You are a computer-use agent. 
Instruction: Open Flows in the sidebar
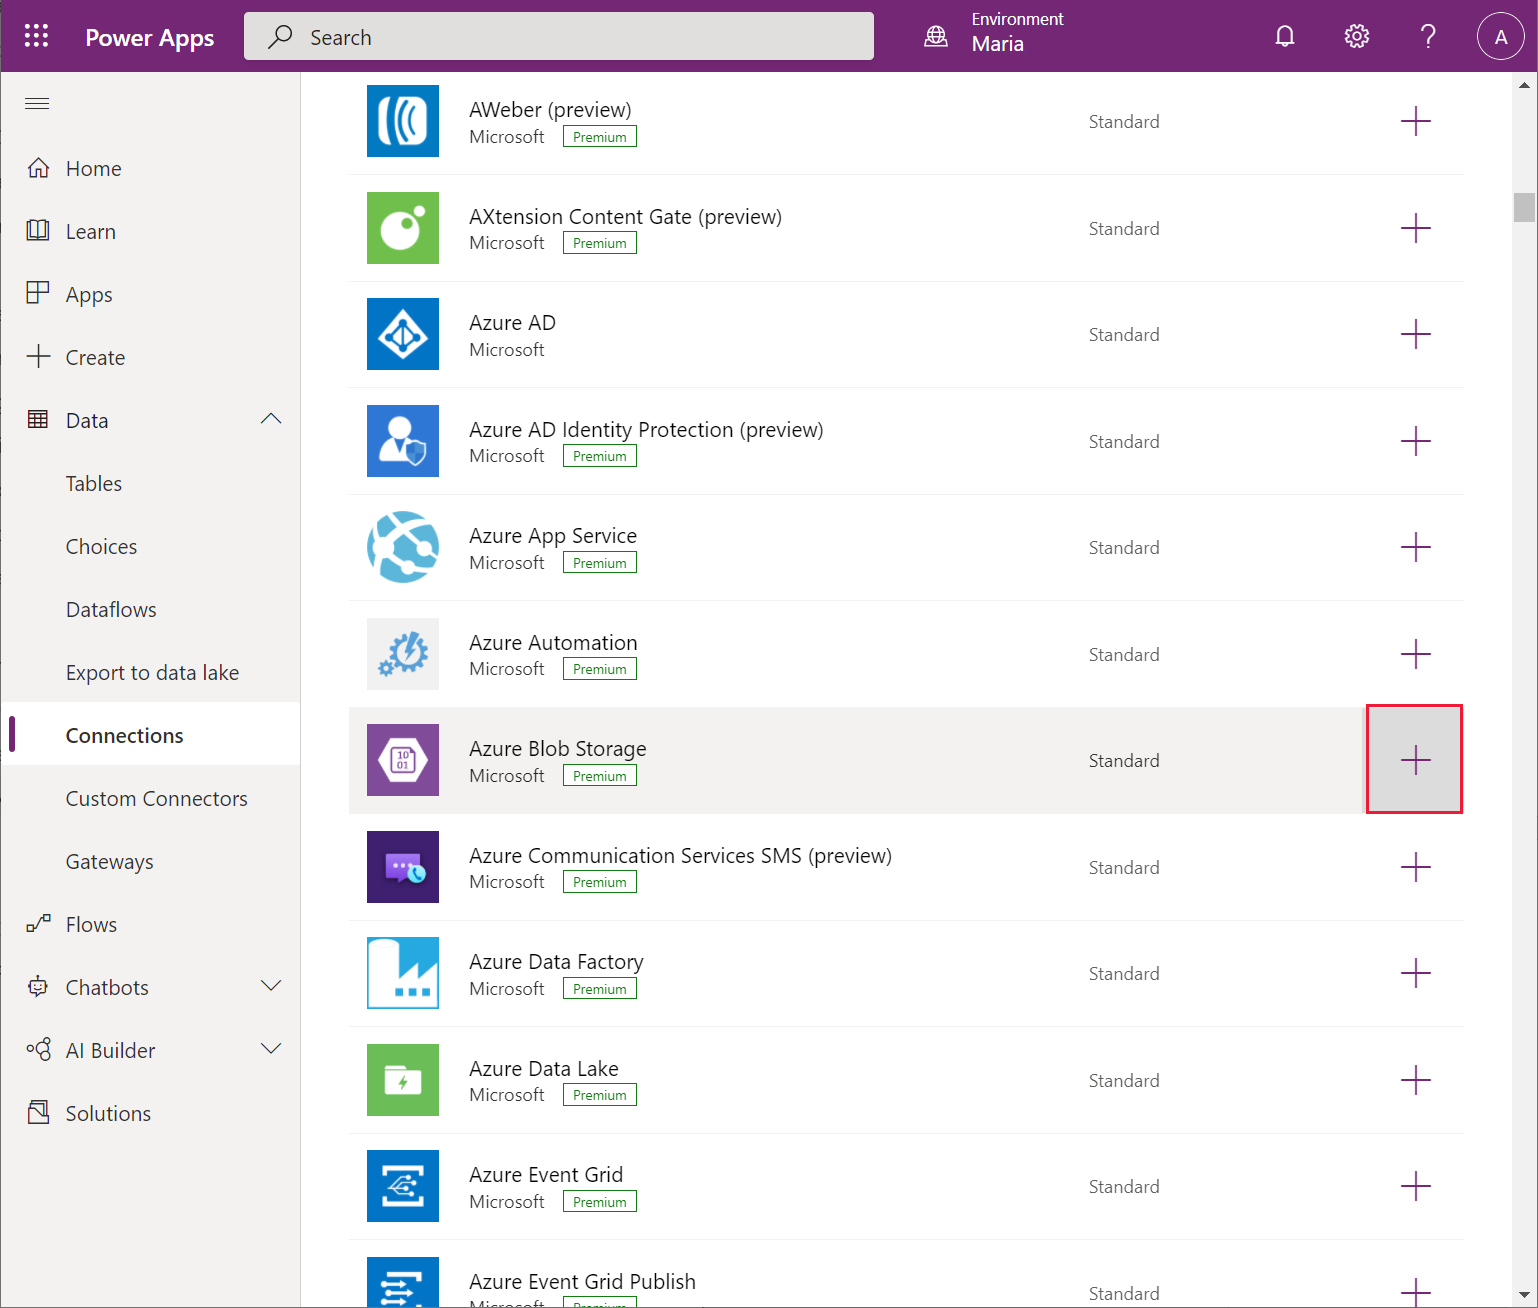pyautogui.click(x=150, y=924)
